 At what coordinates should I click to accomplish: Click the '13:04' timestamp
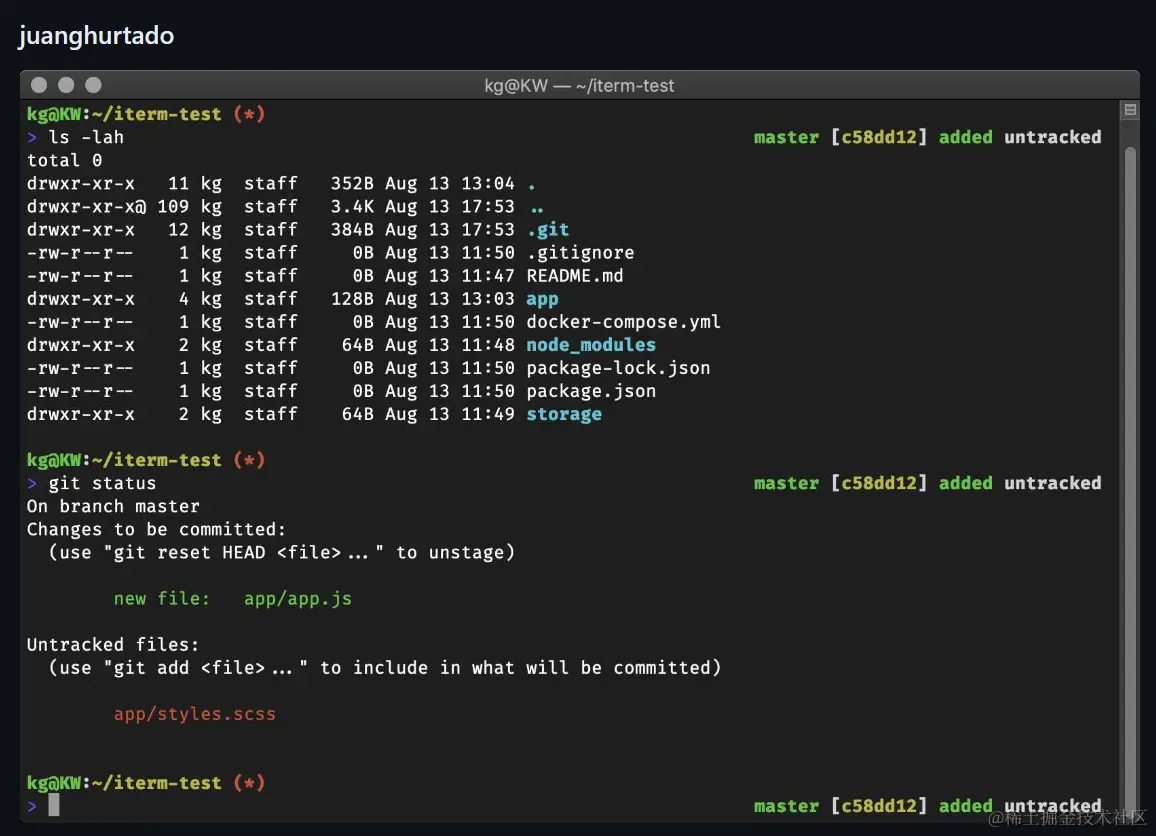[x=488, y=184]
